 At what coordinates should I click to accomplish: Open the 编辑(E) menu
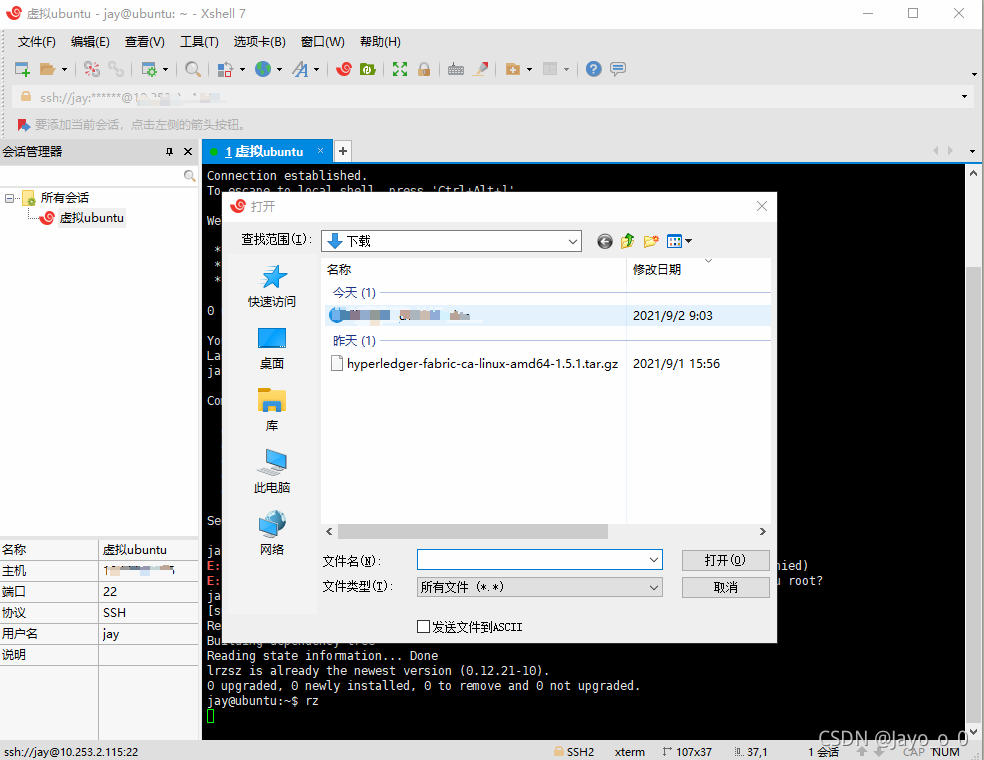pos(90,42)
